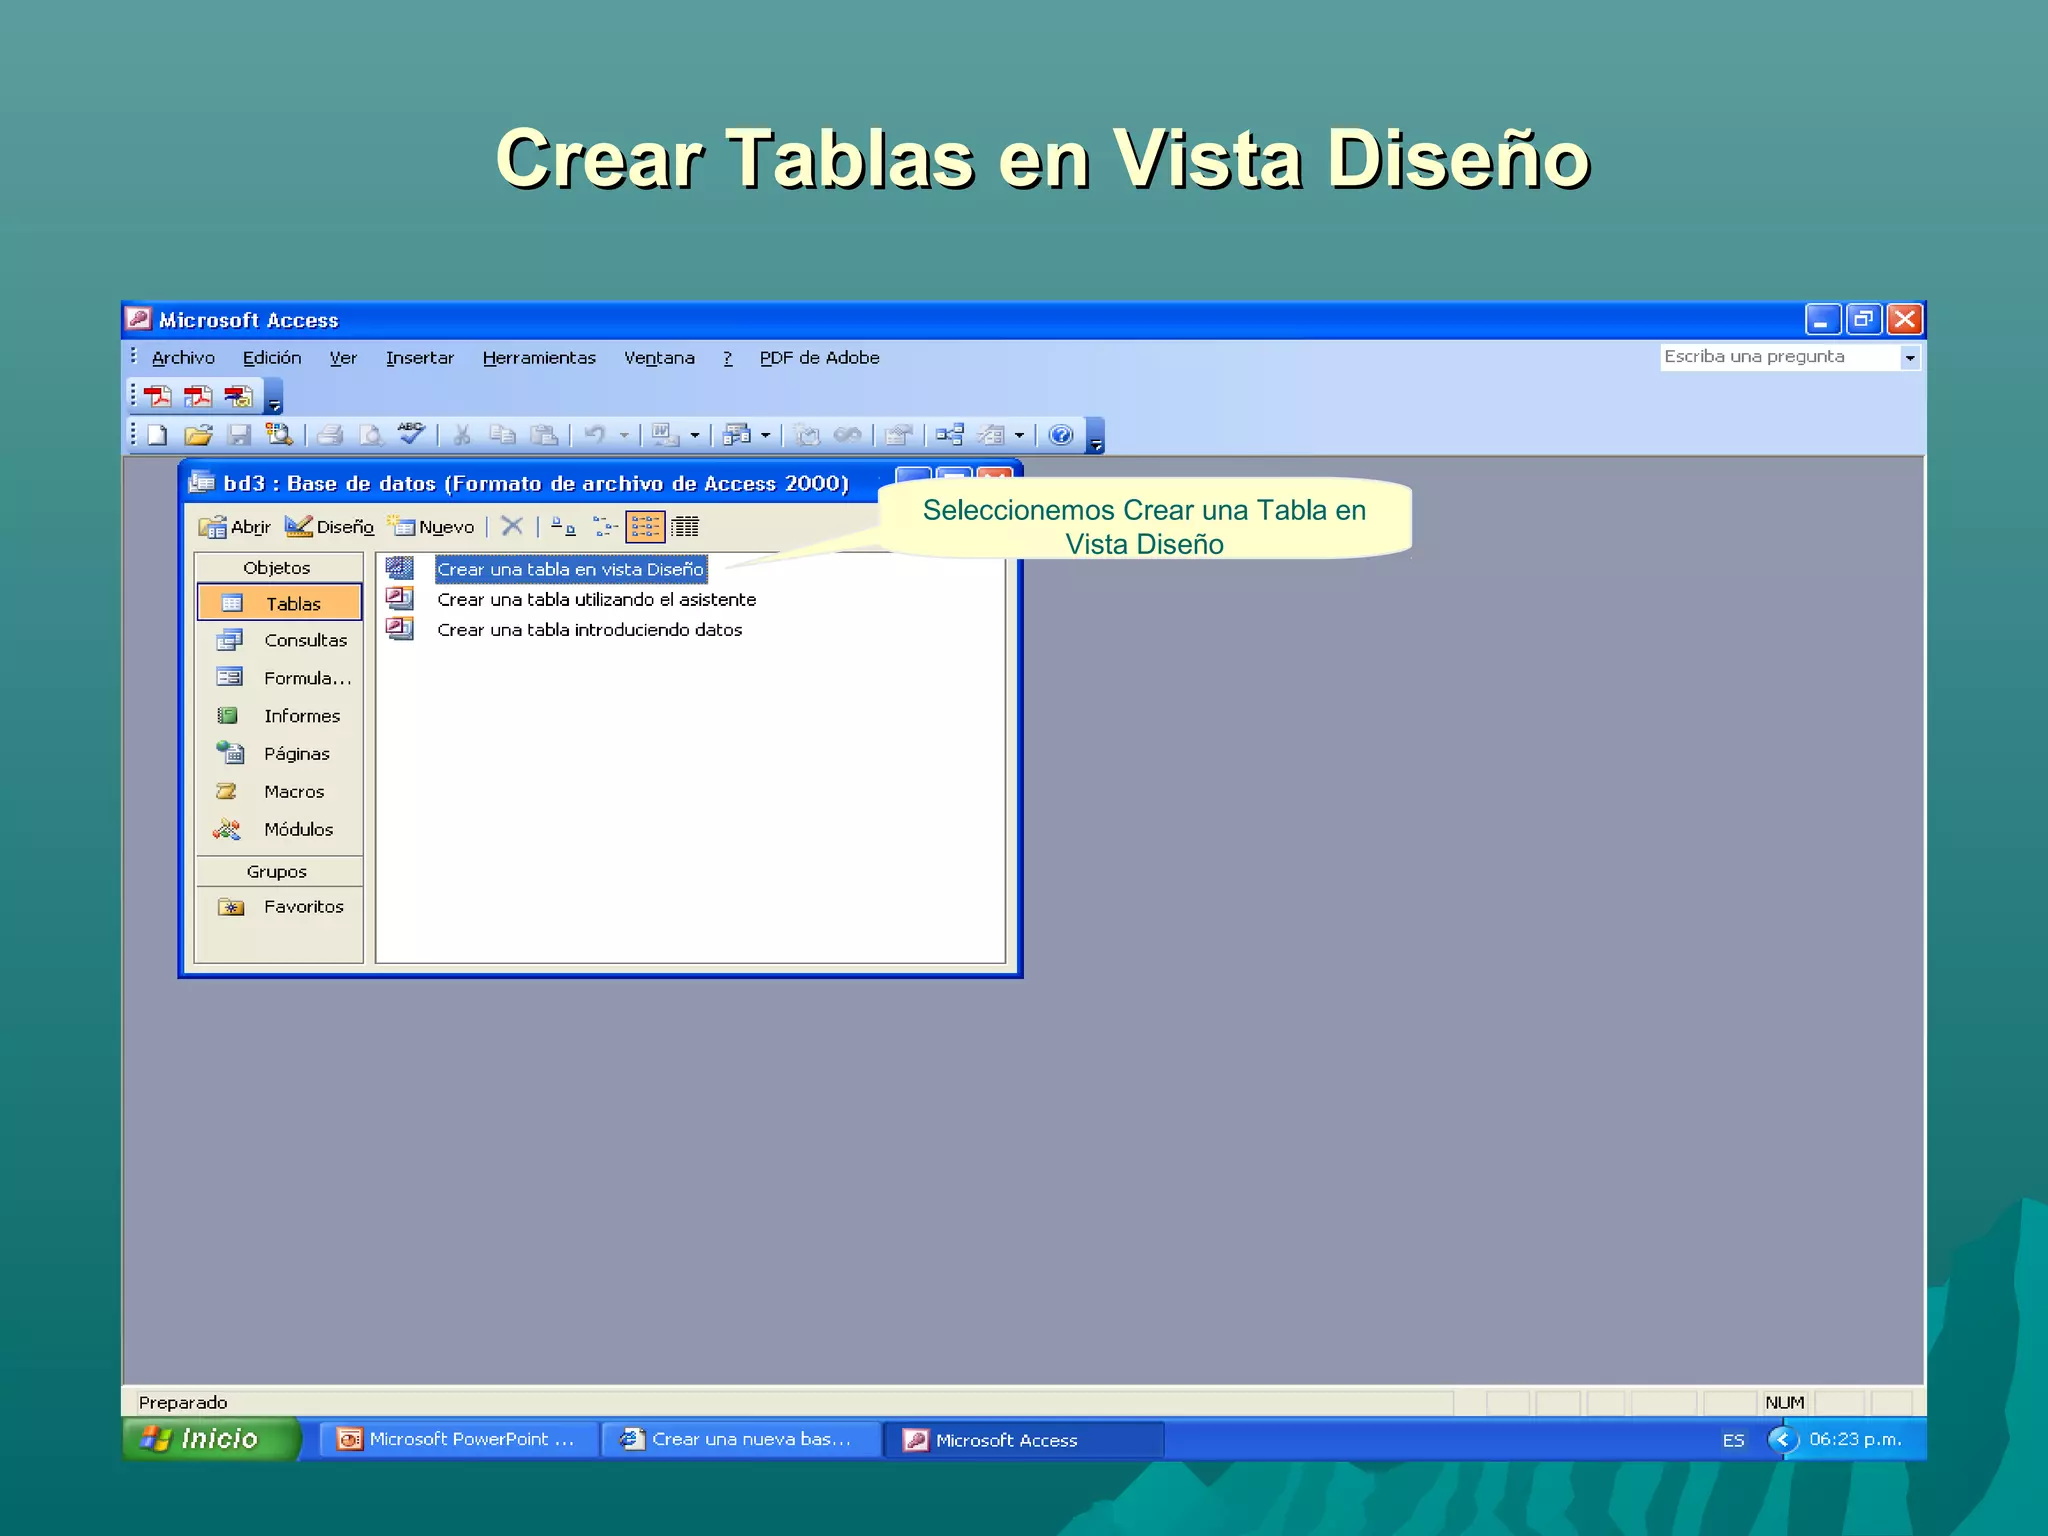Click the Adobe PDF send for review icon
Image resolution: width=2048 pixels, height=1536 pixels.
tap(238, 396)
